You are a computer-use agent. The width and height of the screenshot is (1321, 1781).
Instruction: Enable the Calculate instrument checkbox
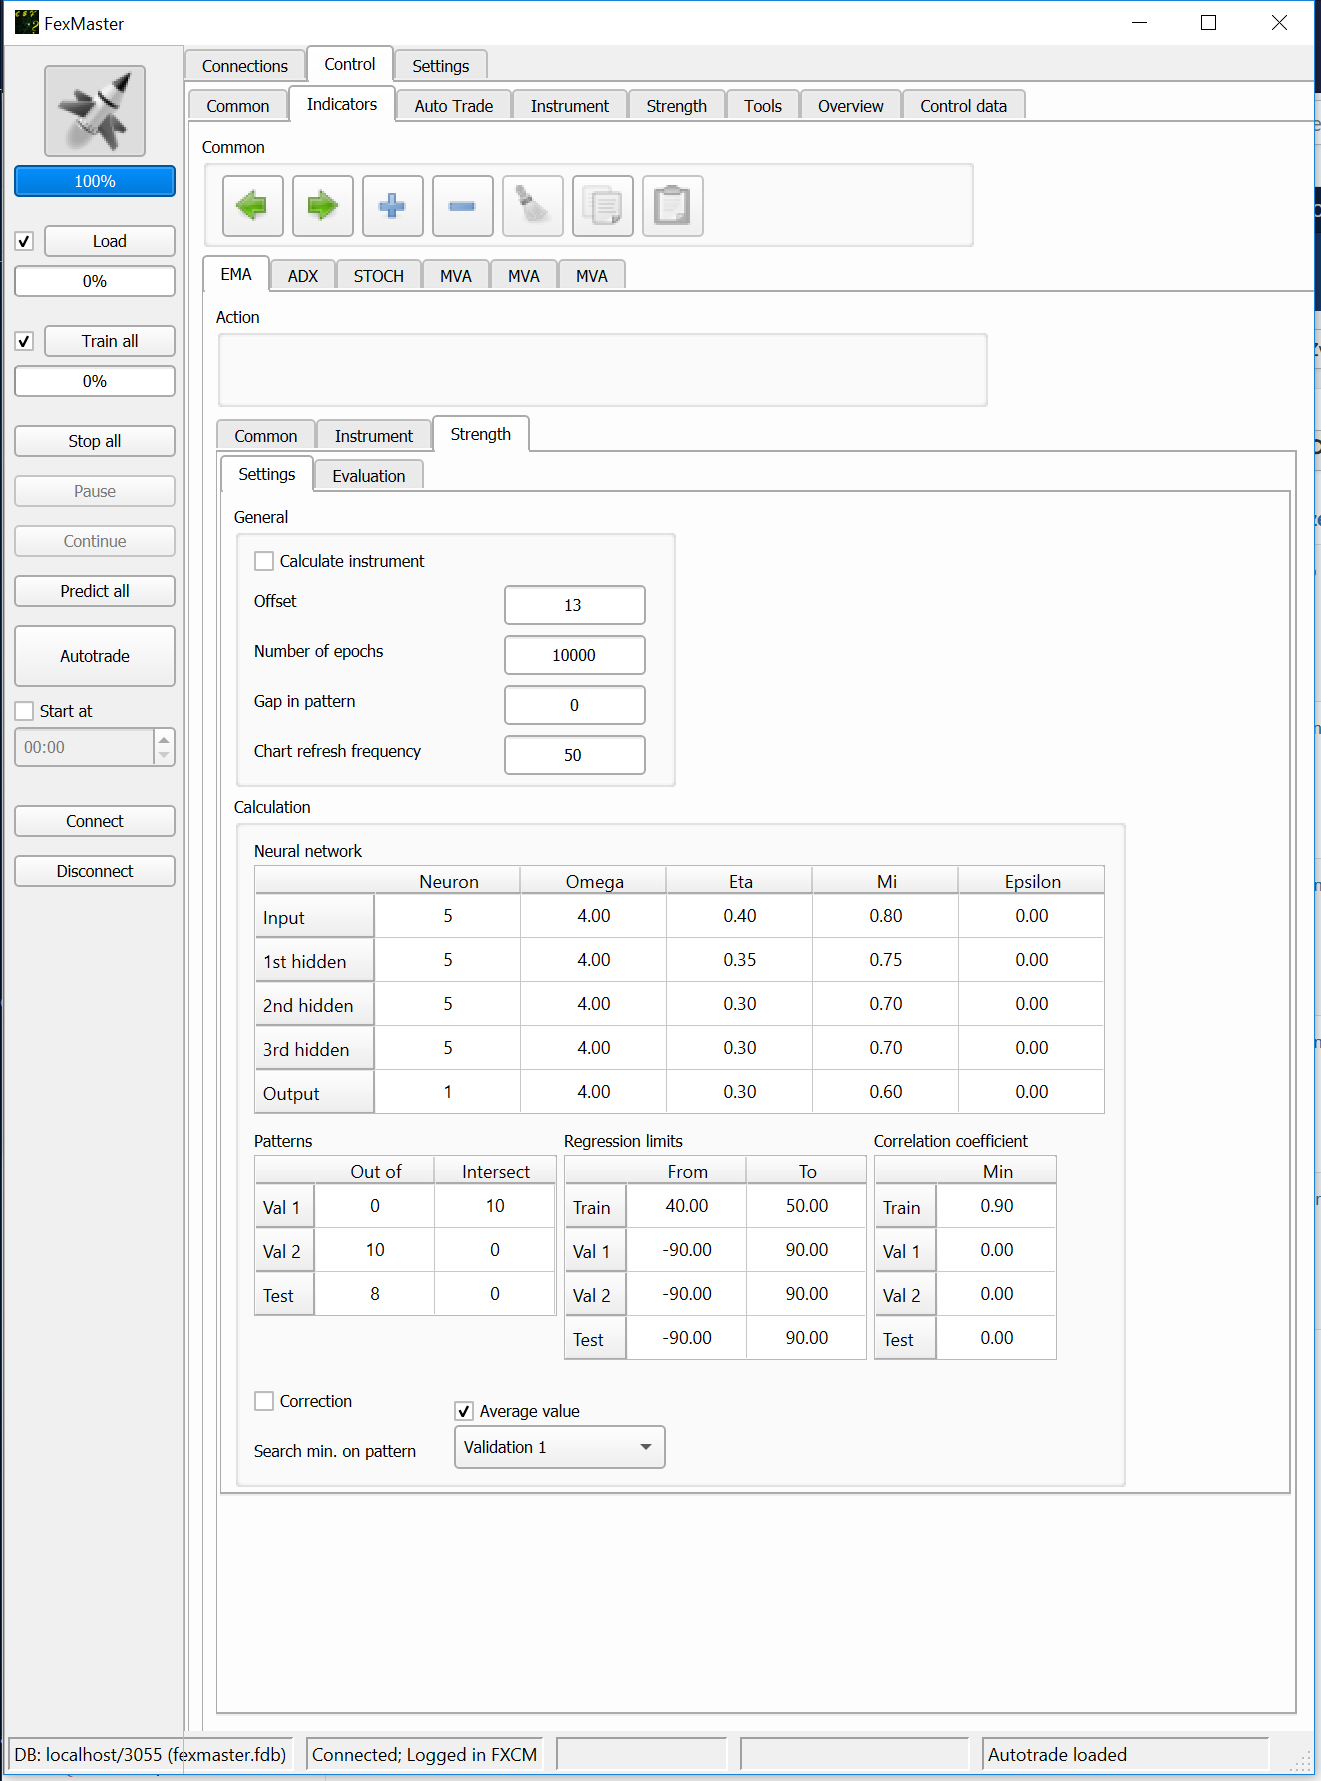(x=264, y=561)
